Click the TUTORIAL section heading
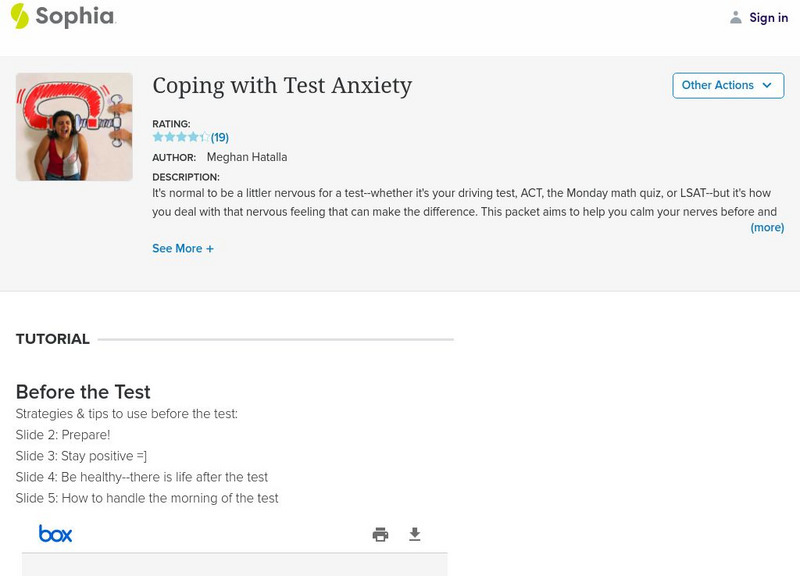 [x=53, y=339]
